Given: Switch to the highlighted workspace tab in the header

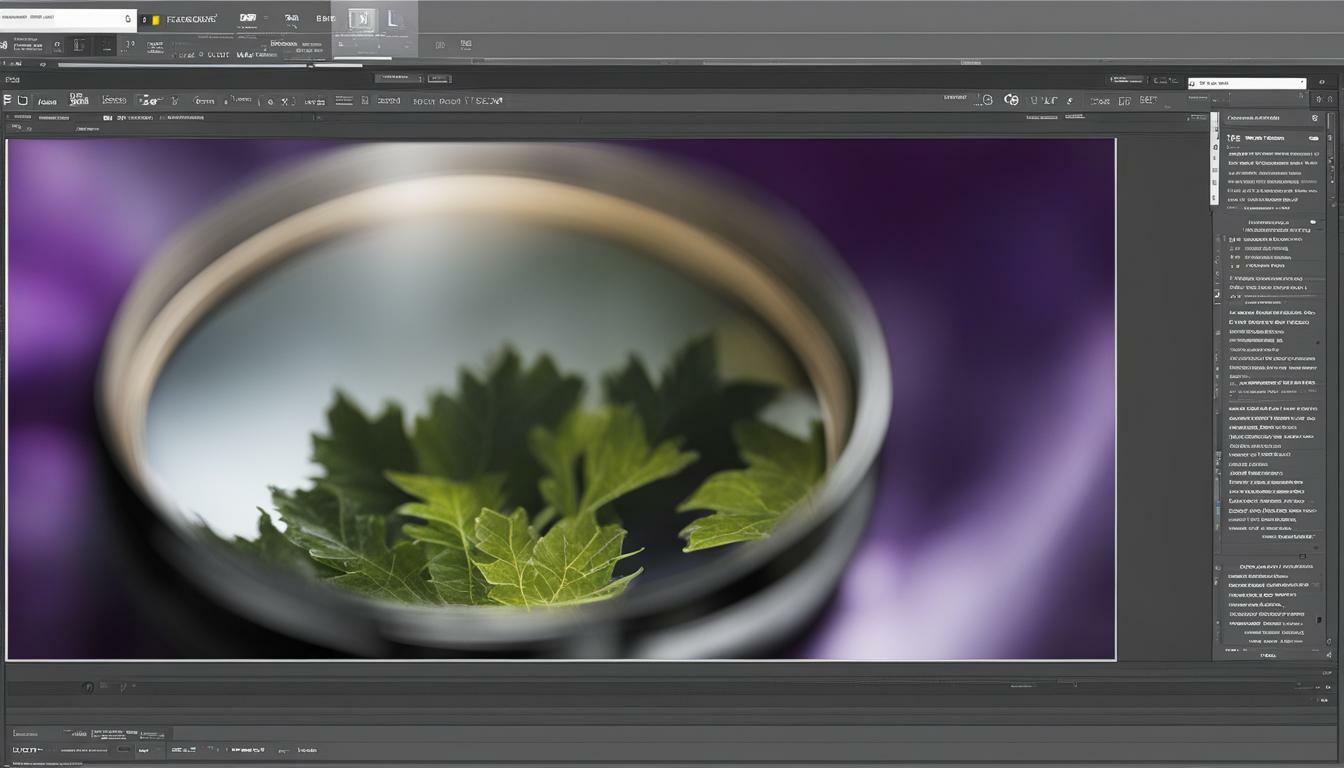Looking at the screenshot, I should click(361, 17).
